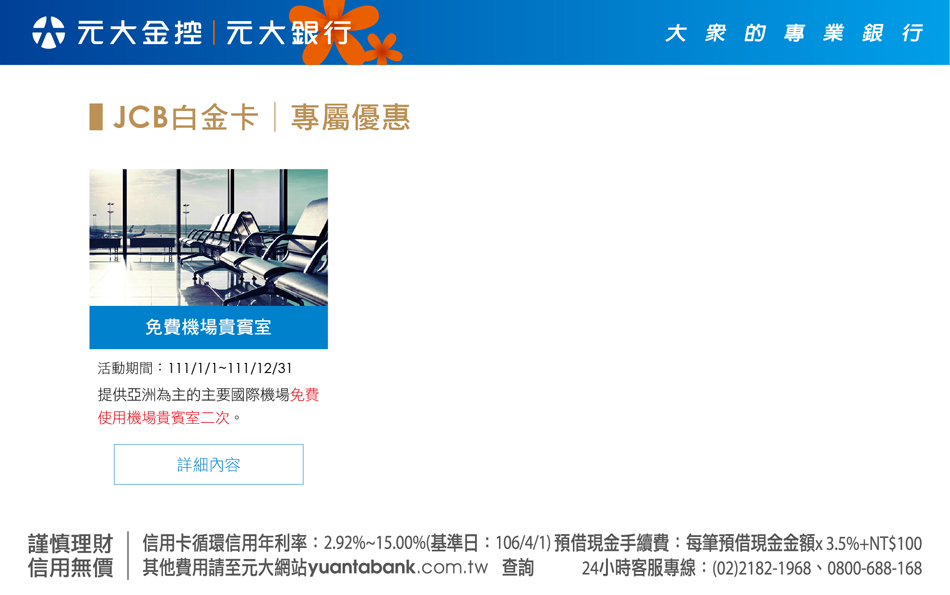Click the 免費機場貴賓室 blue banner
This screenshot has height=595, width=950.
pyautogui.click(x=208, y=327)
